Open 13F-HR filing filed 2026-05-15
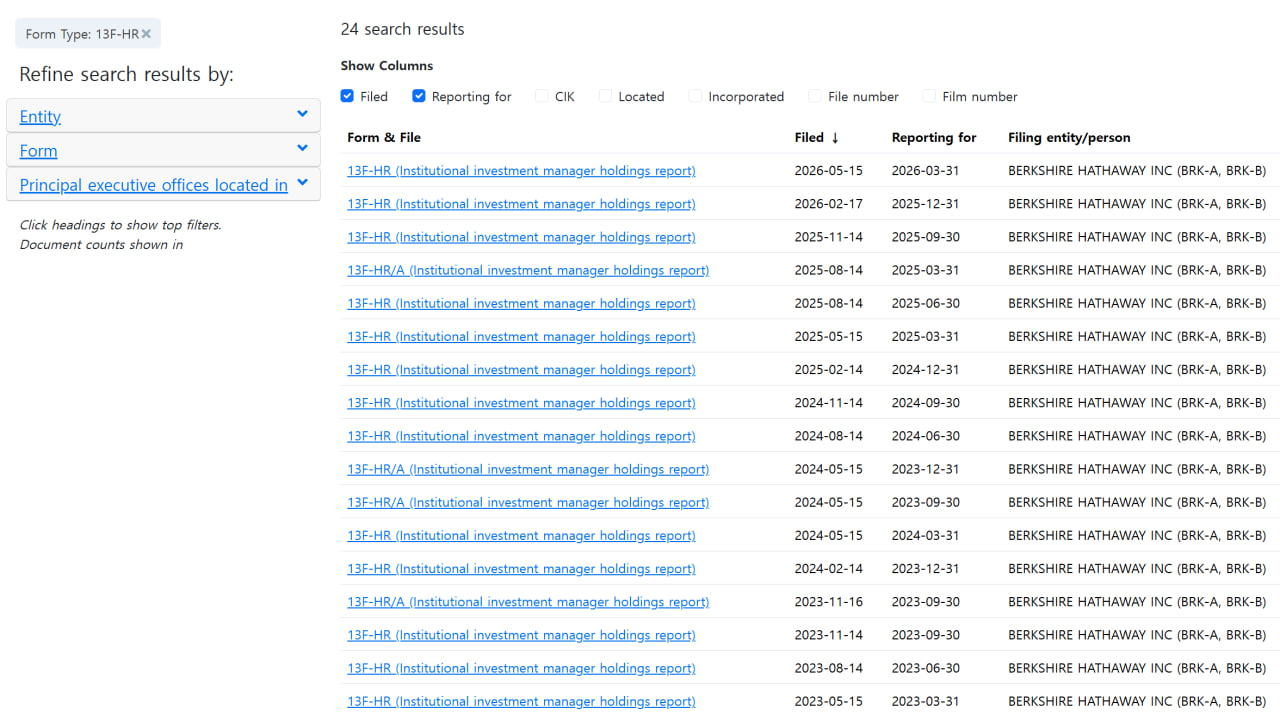Viewport: 1280px width, 715px height. coord(521,171)
